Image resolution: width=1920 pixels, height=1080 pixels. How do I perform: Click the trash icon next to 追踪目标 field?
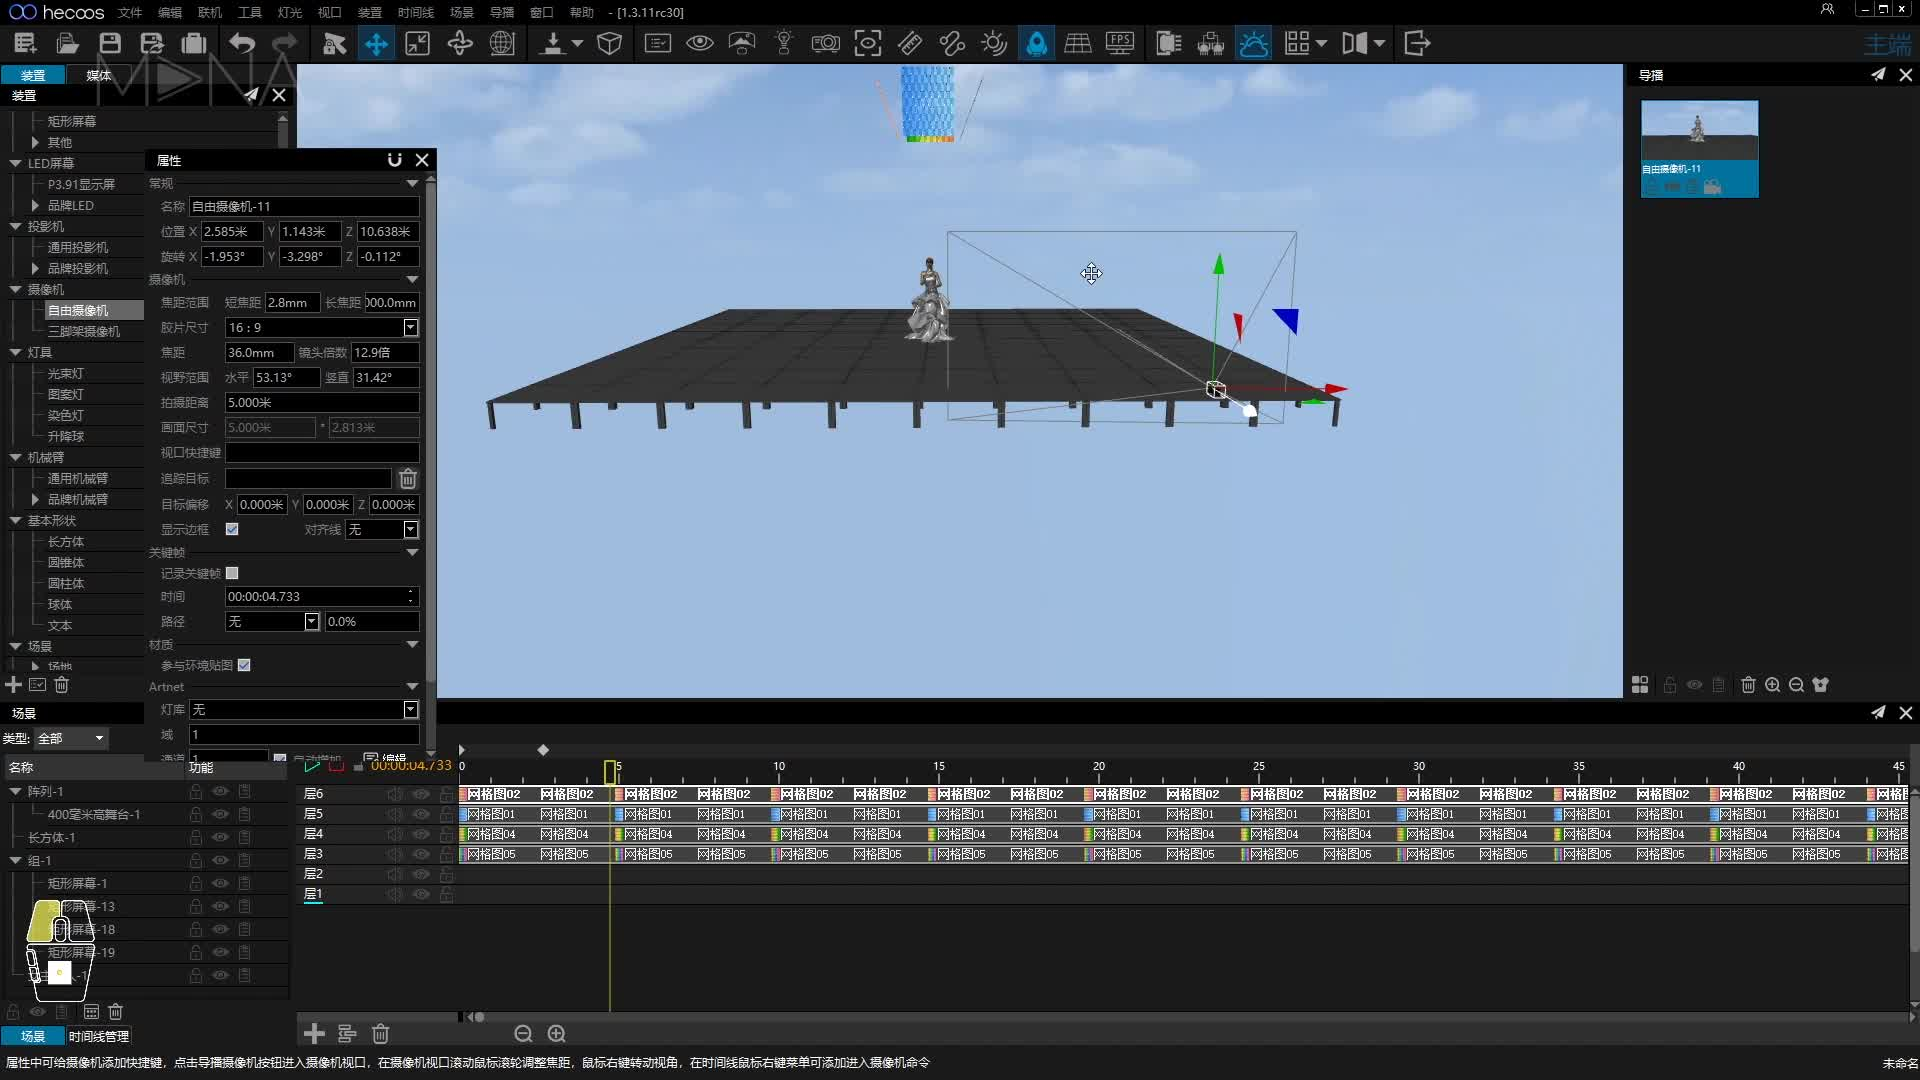408,479
